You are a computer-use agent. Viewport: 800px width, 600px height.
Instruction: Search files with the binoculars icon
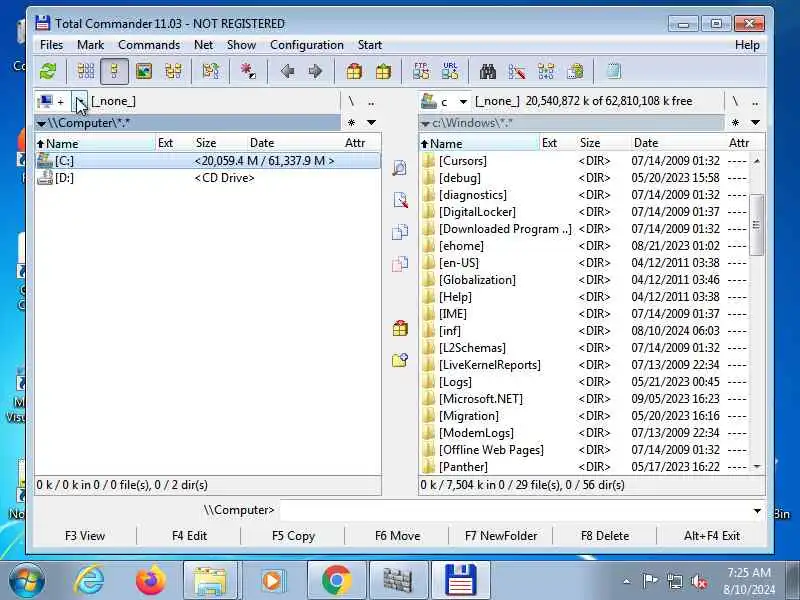488,71
